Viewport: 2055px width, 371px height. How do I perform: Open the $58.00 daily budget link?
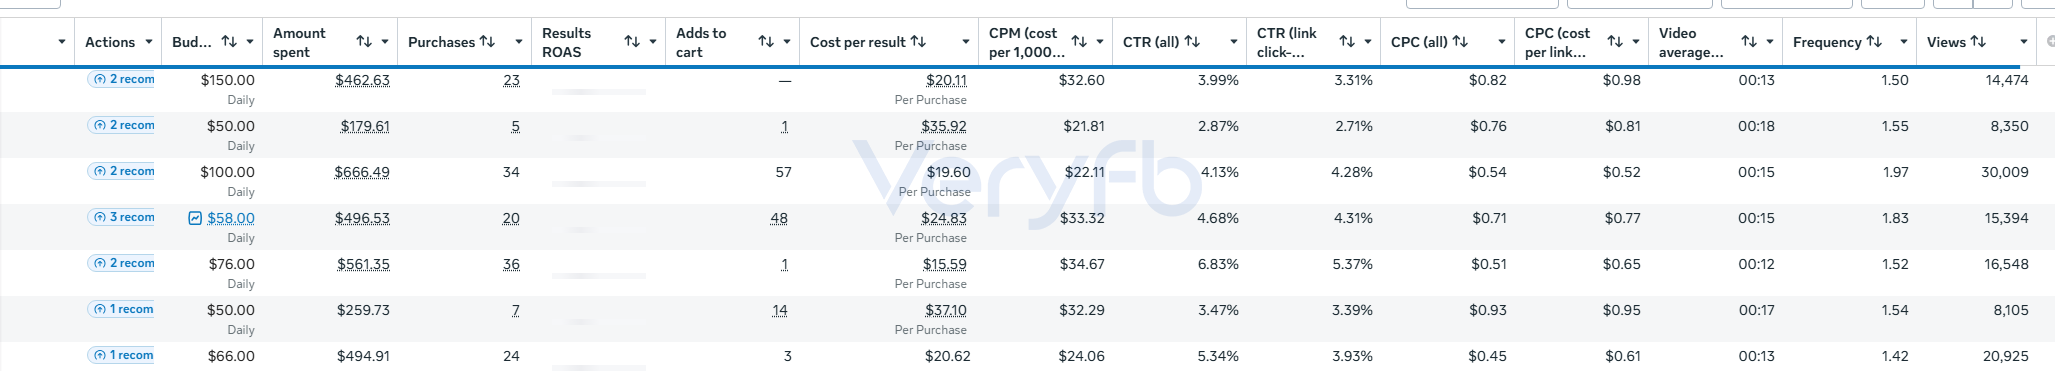(x=231, y=218)
